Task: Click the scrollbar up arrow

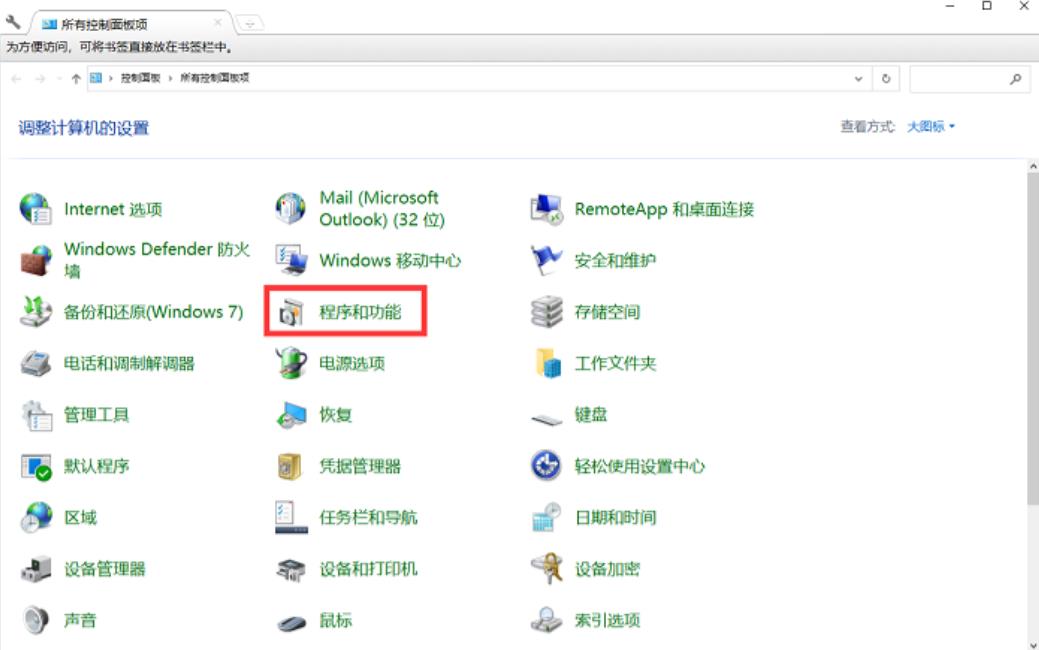Action: pyautogui.click(x=1033, y=167)
